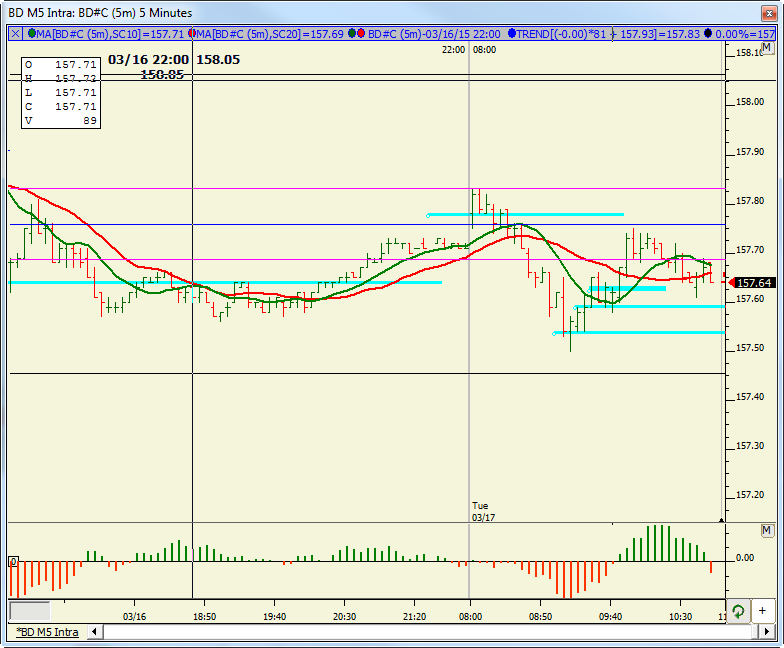The image size is (784, 648).
Task: Click the Tue 03/17 session date label
Action: [x=484, y=512]
